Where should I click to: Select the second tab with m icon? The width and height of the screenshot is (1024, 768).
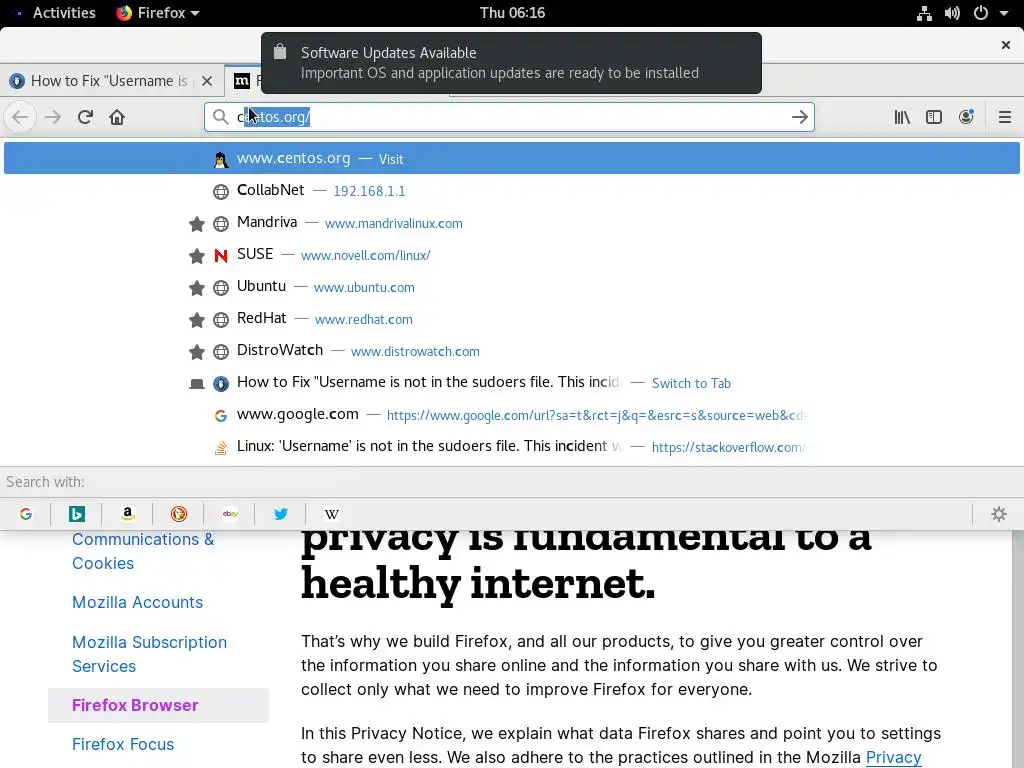coord(242,81)
